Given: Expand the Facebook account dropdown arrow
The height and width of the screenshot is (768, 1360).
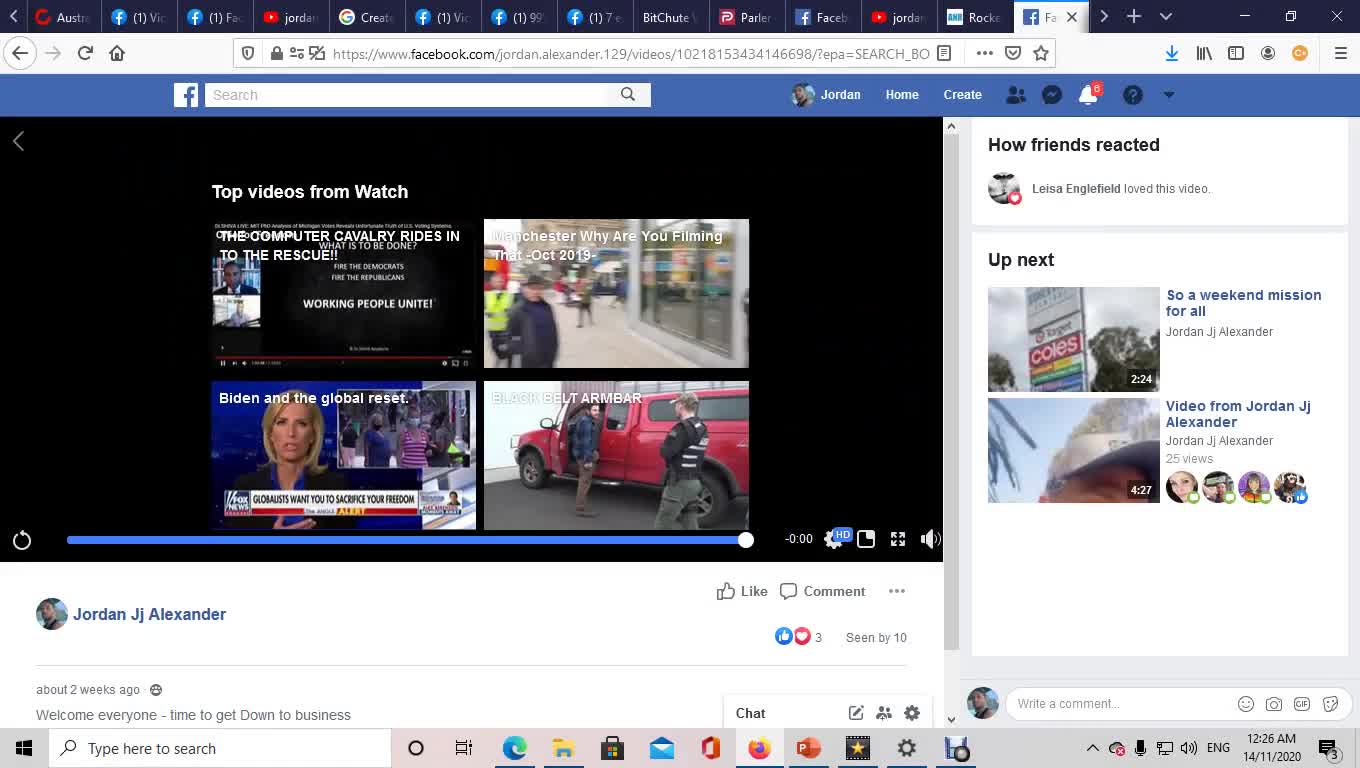Looking at the screenshot, I should 1169,95.
